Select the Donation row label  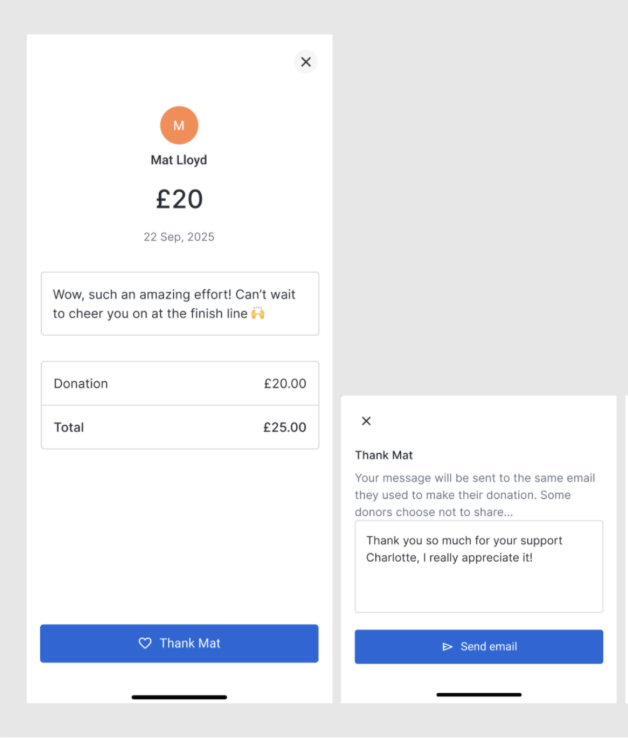point(81,383)
